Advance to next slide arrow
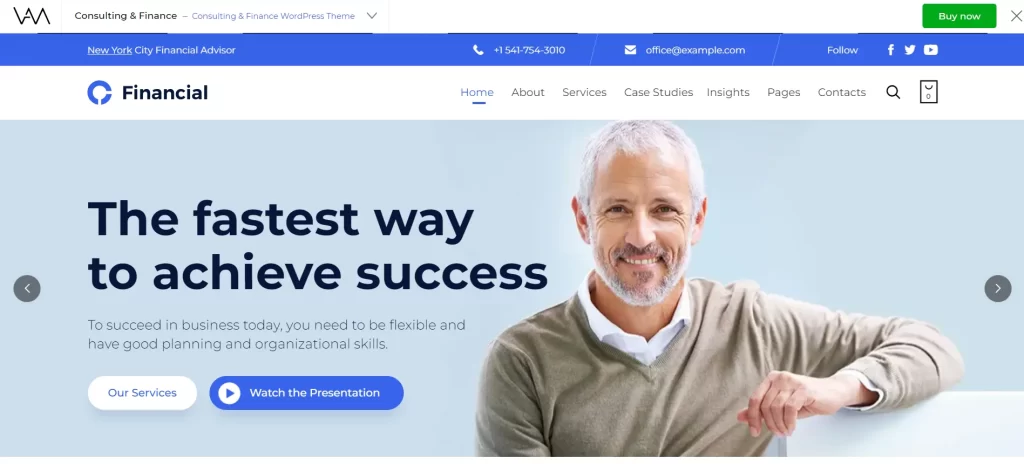This screenshot has height=472, width=1024. pos(997,288)
